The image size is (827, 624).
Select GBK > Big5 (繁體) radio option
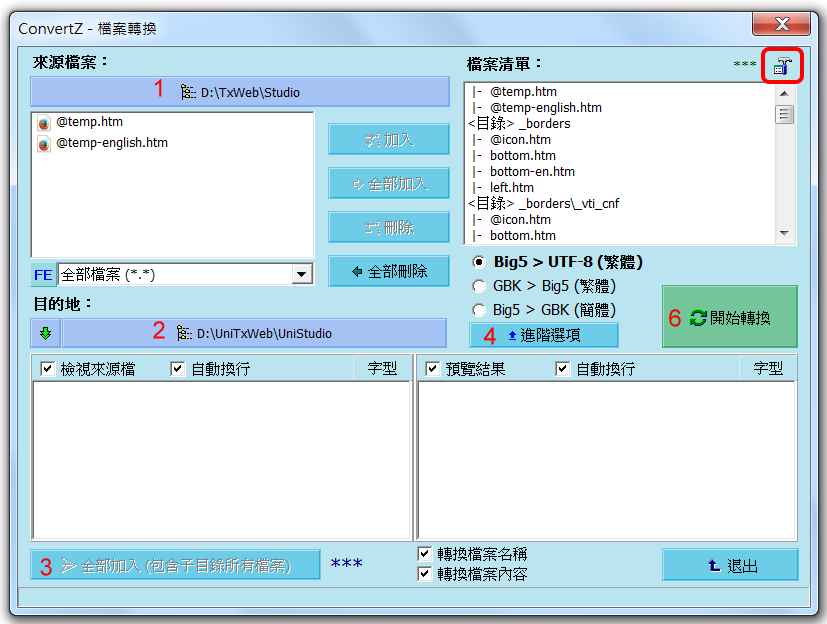(x=480, y=286)
